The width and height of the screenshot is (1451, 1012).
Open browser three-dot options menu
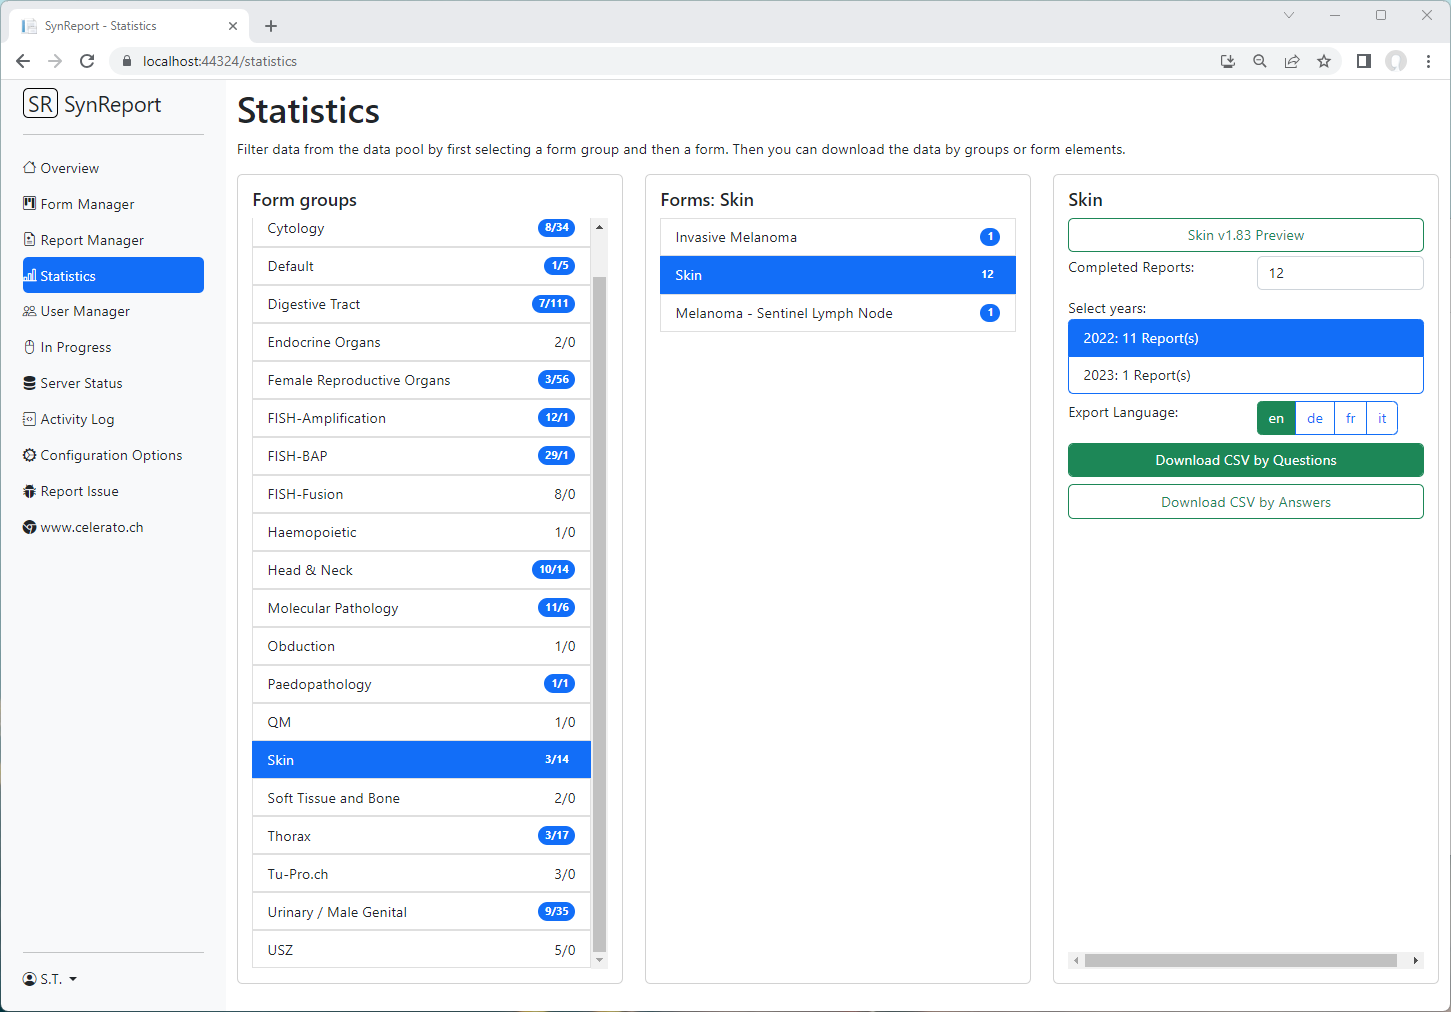coord(1428,61)
